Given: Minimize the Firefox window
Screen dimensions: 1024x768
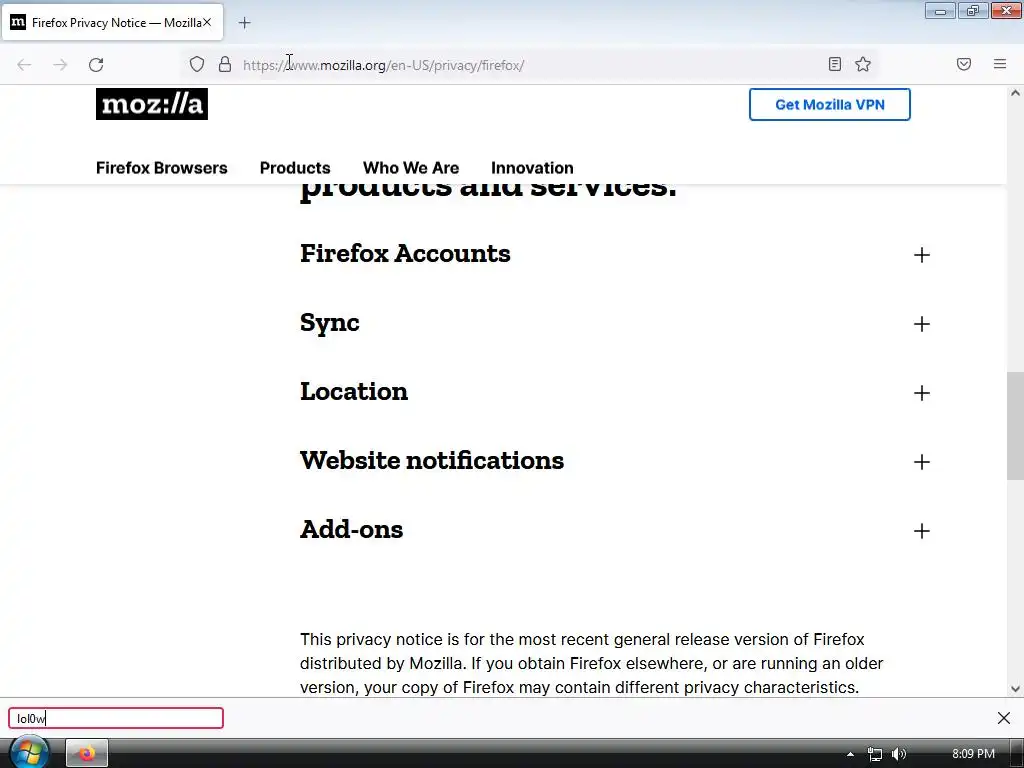Looking at the screenshot, I should tap(940, 11).
